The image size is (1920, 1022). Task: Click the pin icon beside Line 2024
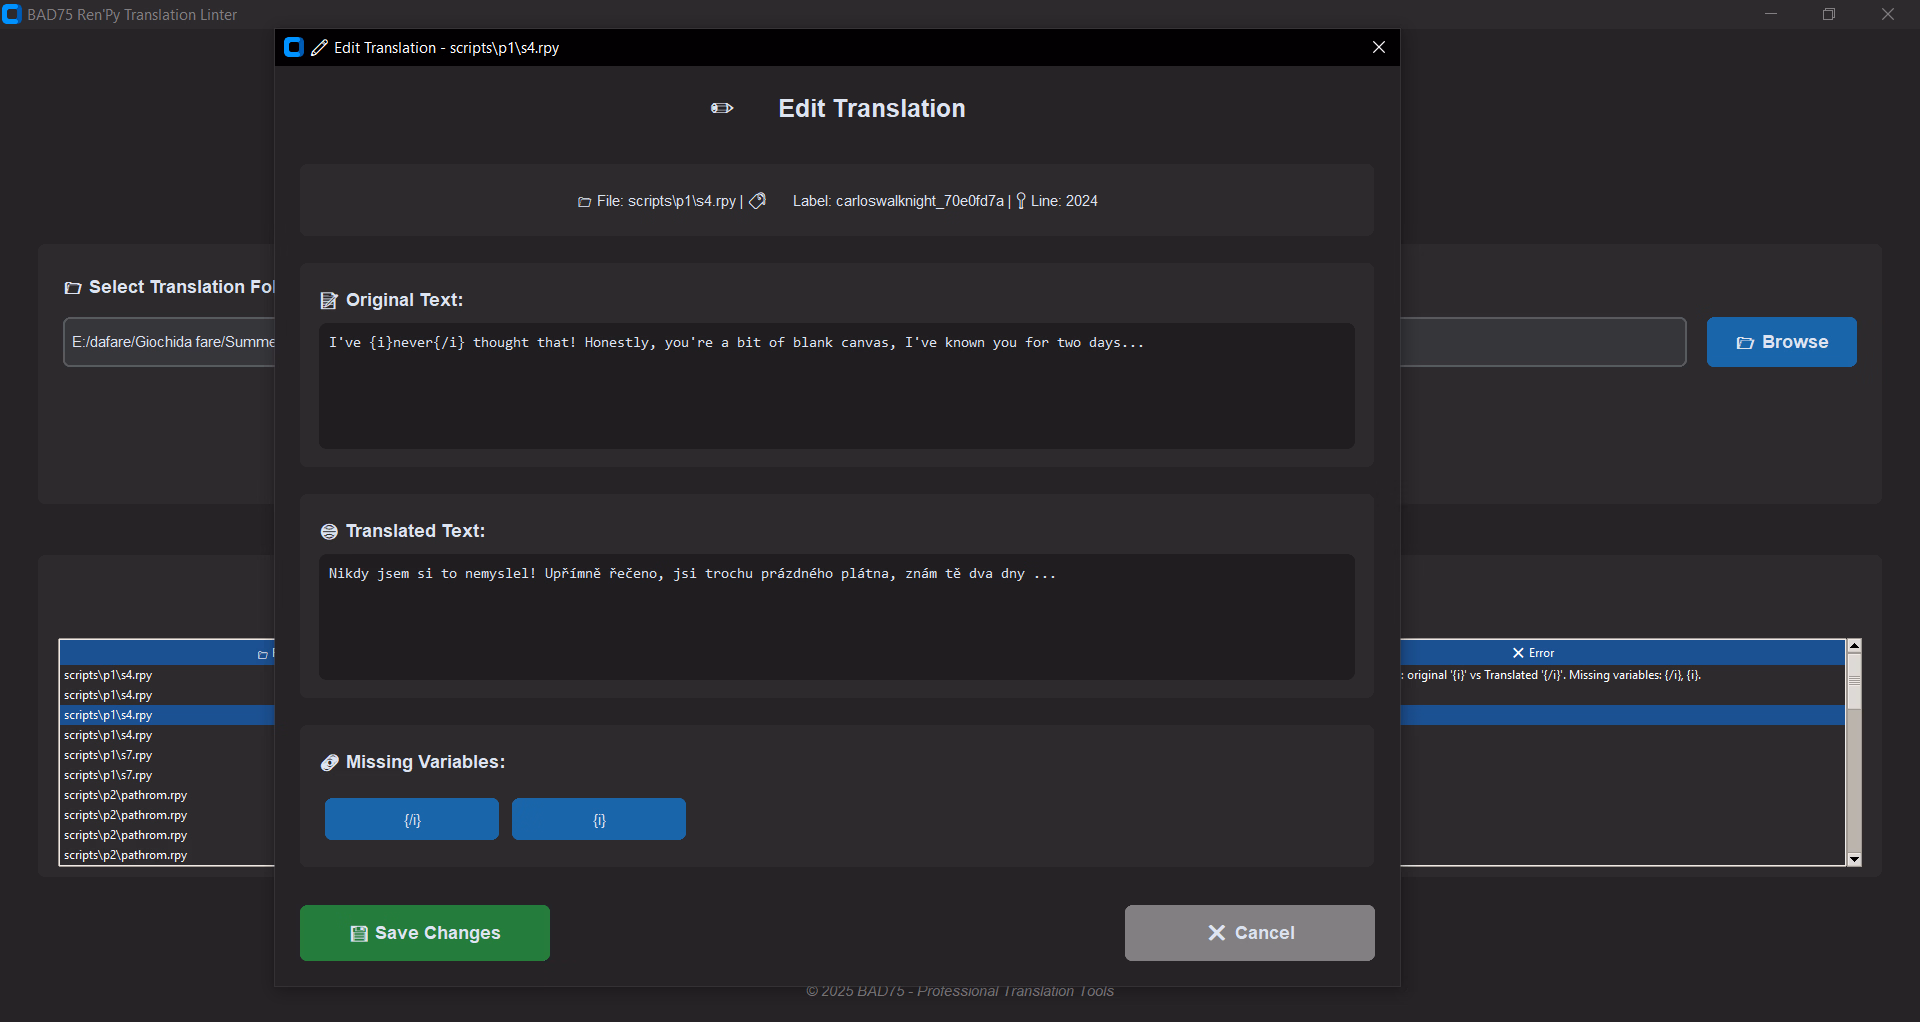click(1020, 201)
